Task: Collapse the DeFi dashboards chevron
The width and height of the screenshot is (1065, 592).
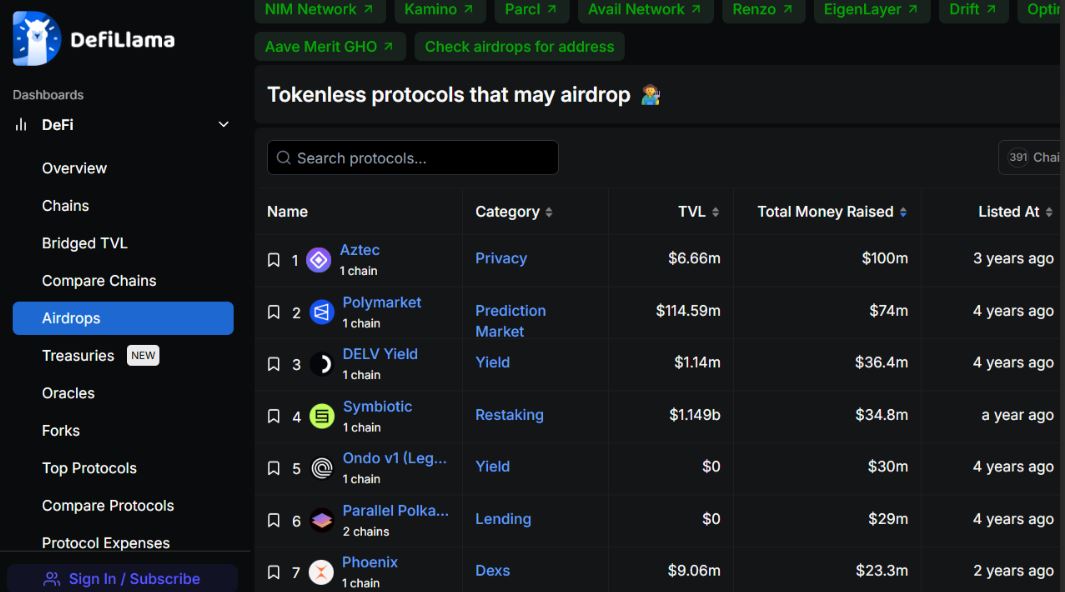Action: tap(223, 125)
